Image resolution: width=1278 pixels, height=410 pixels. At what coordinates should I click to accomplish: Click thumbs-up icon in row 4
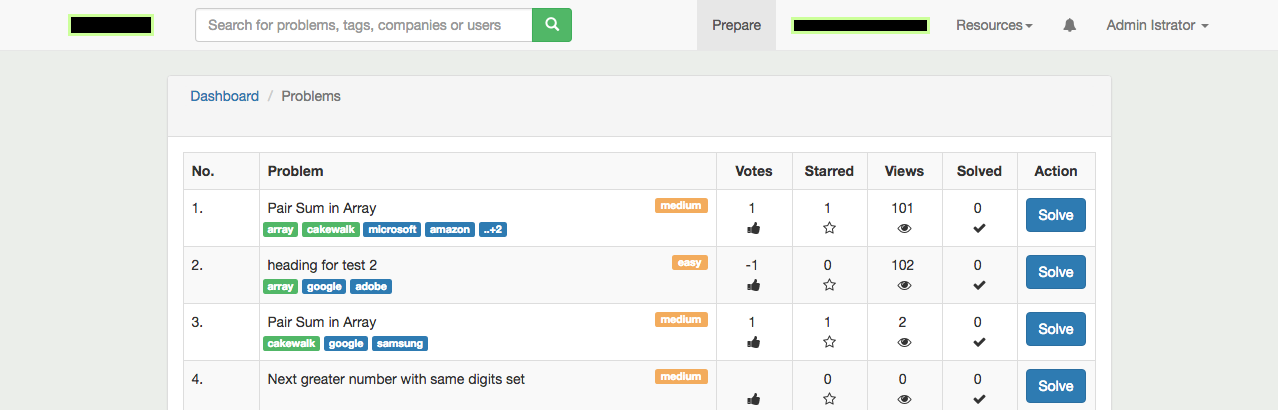754,399
